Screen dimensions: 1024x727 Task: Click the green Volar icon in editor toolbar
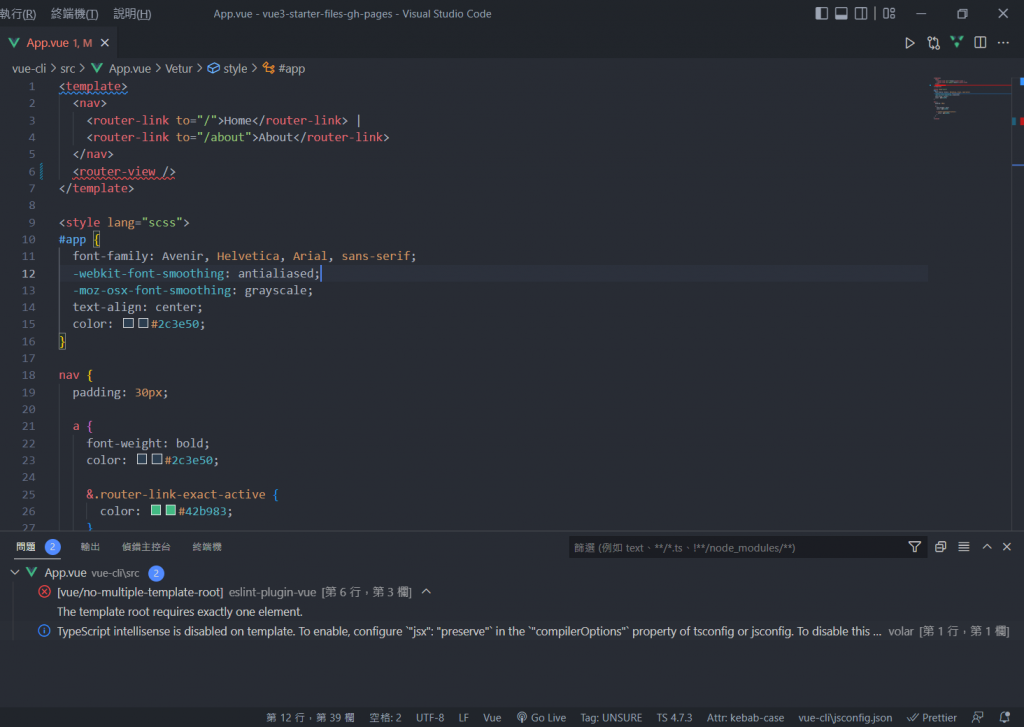957,42
